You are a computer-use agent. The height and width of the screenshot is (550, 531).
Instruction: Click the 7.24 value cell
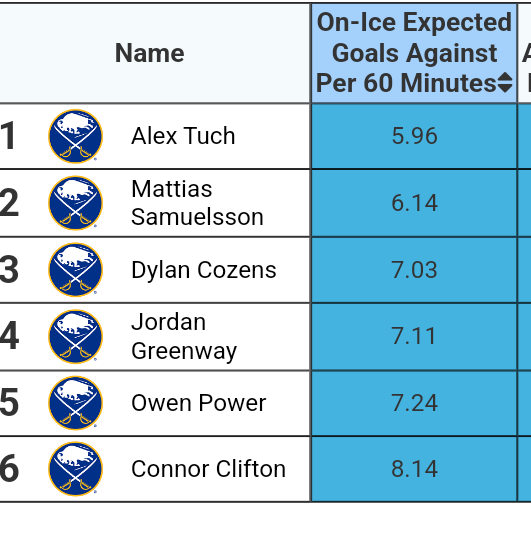coord(414,403)
